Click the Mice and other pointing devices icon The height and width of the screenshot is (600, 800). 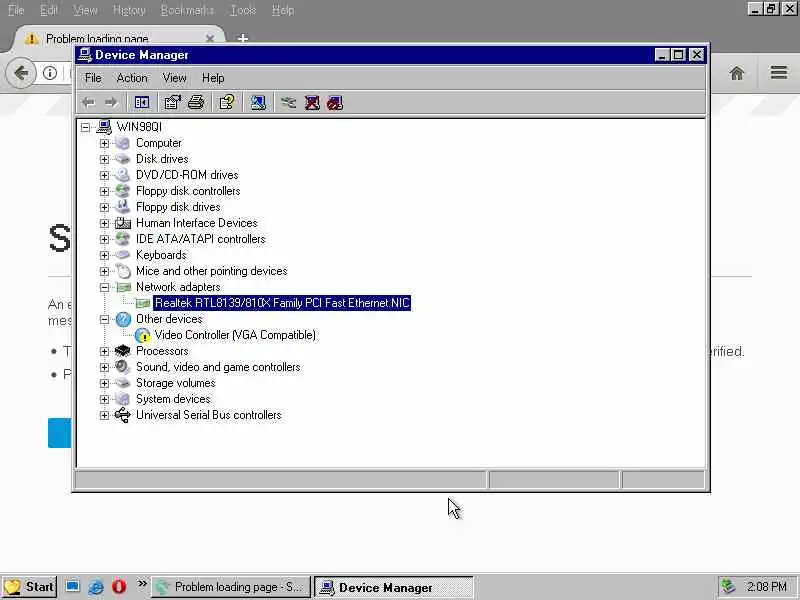122,271
